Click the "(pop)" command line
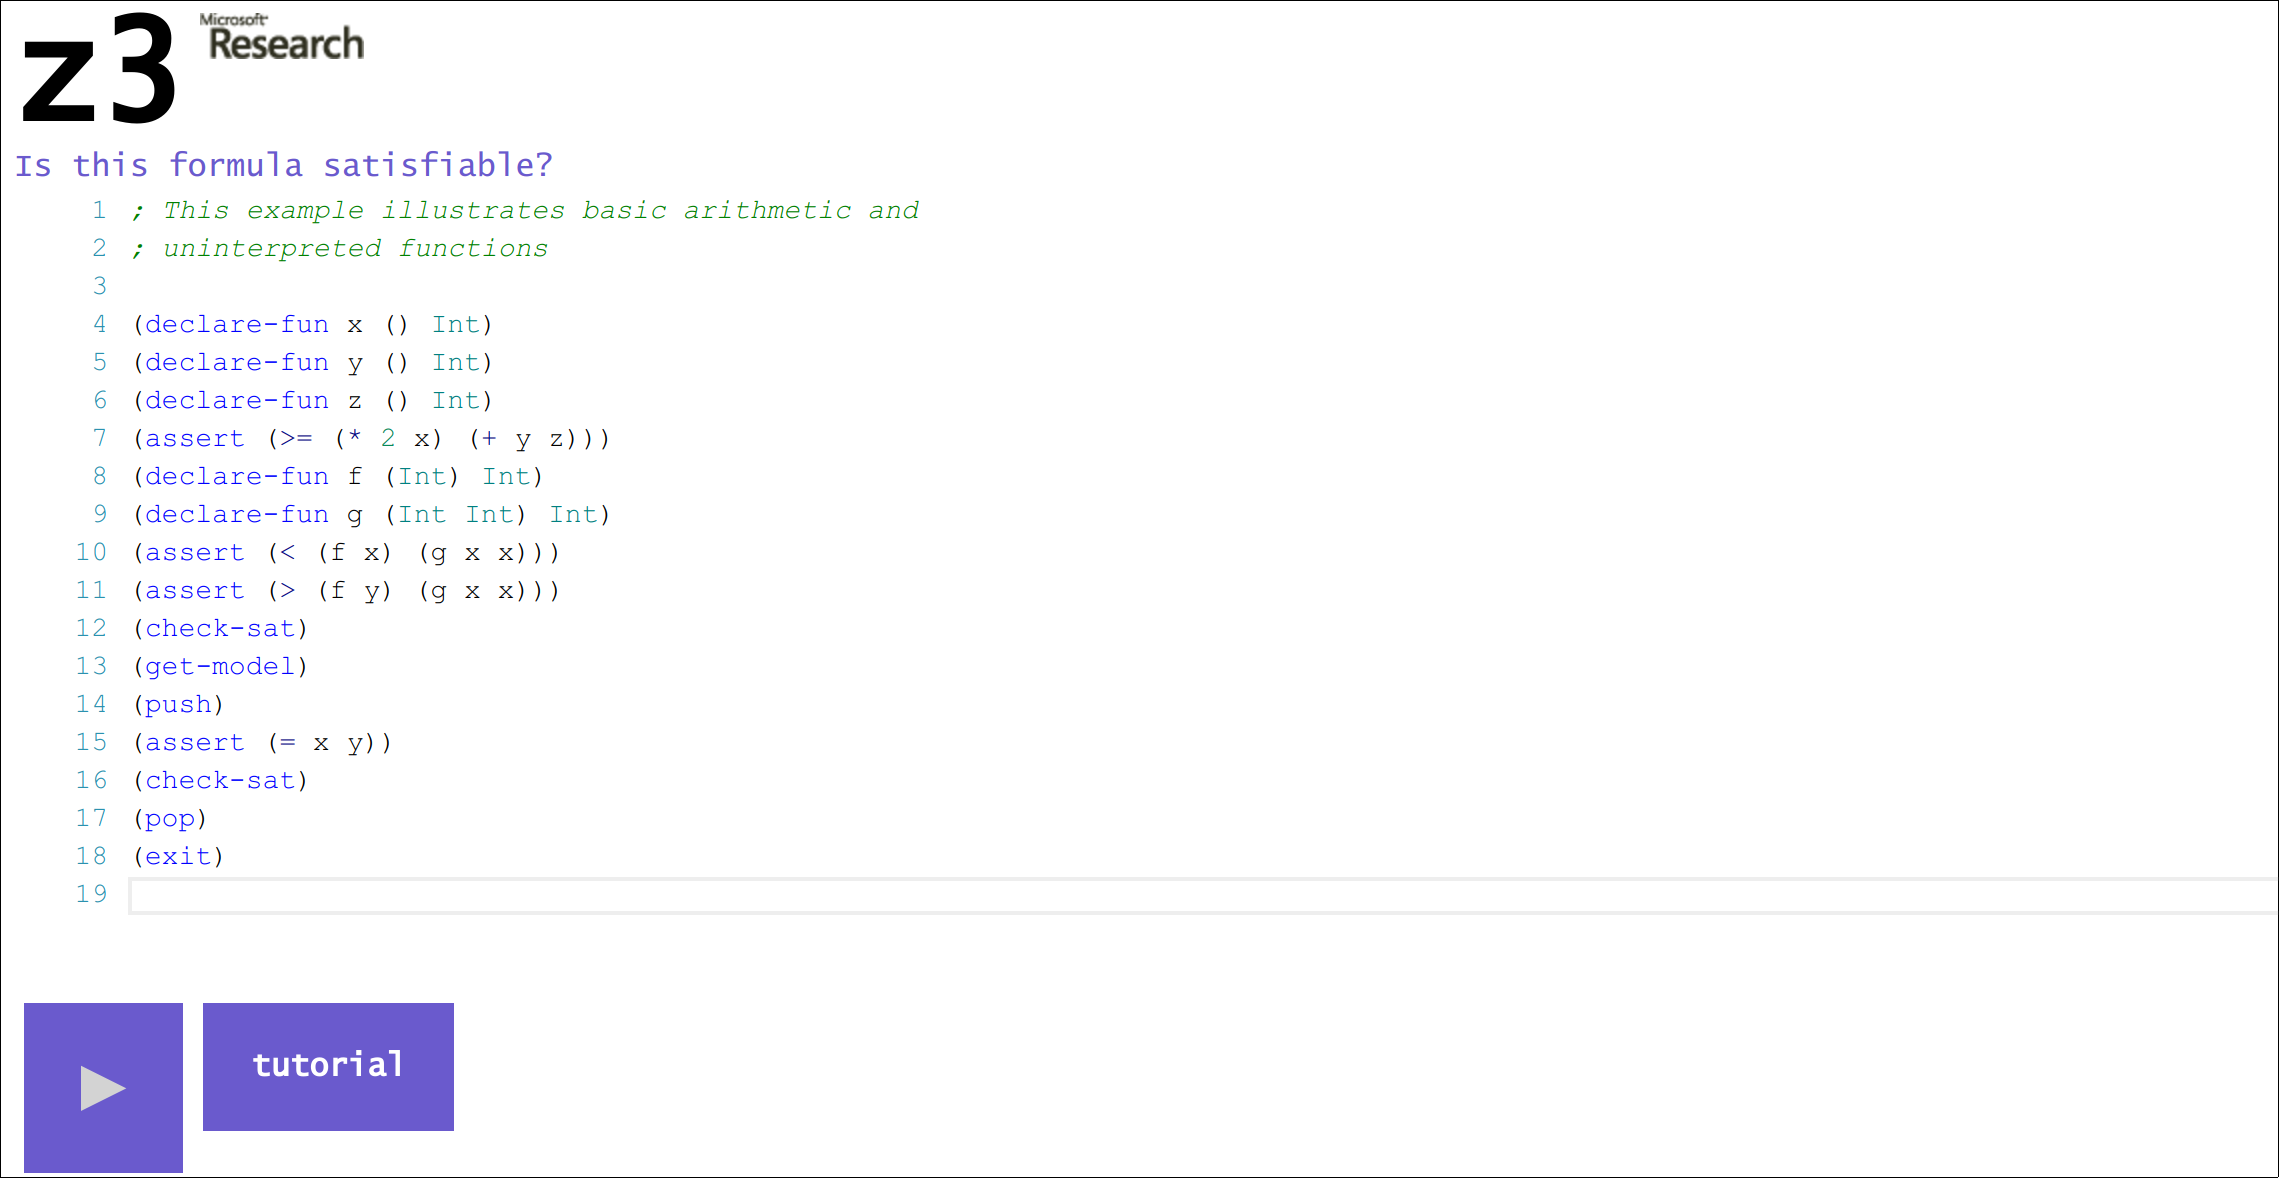This screenshot has height=1178, width=2279. pyautogui.click(x=170, y=819)
